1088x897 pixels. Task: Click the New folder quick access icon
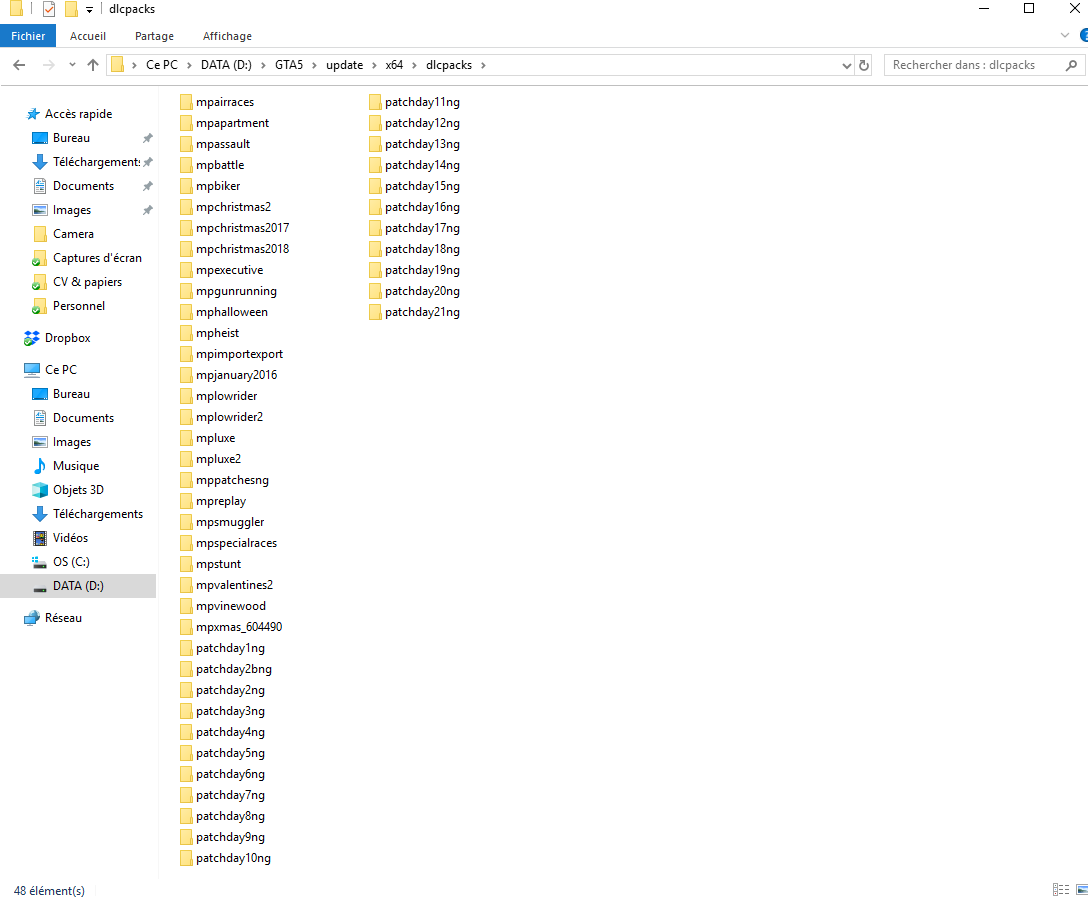click(71, 9)
